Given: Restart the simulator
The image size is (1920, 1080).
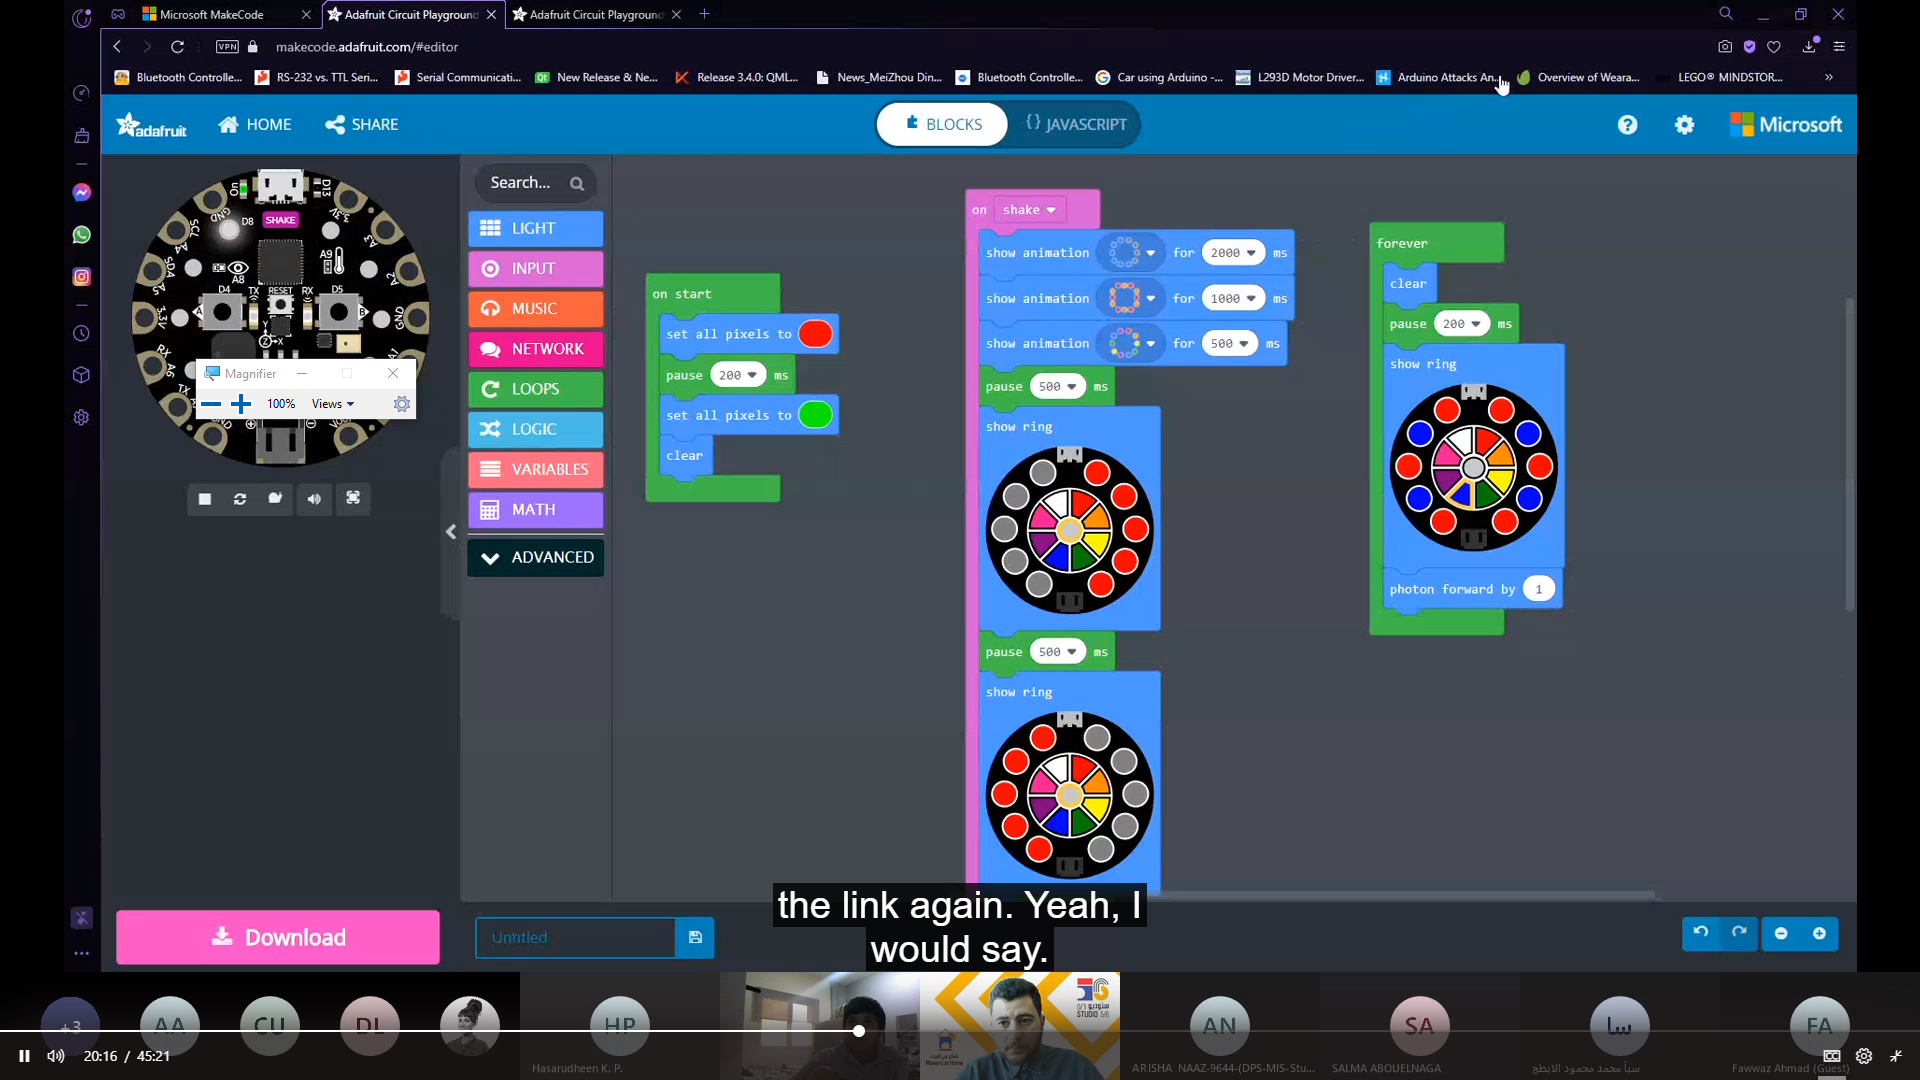Looking at the screenshot, I should coord(240,499).
